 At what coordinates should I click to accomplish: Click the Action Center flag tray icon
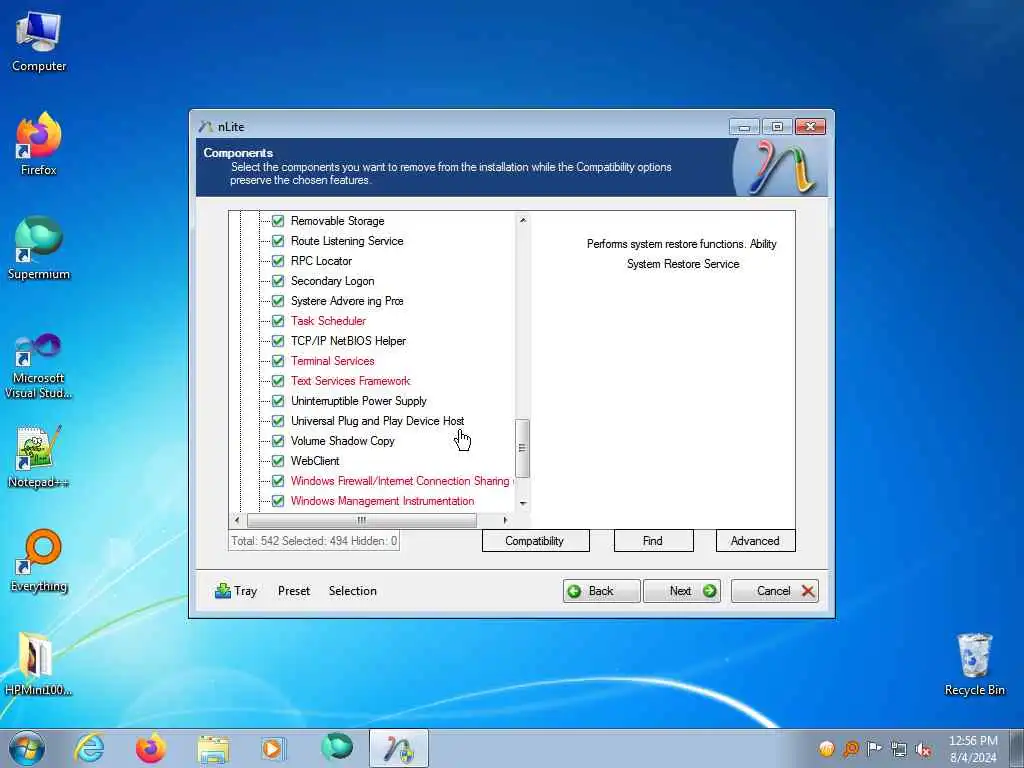[x=874, y=748]
